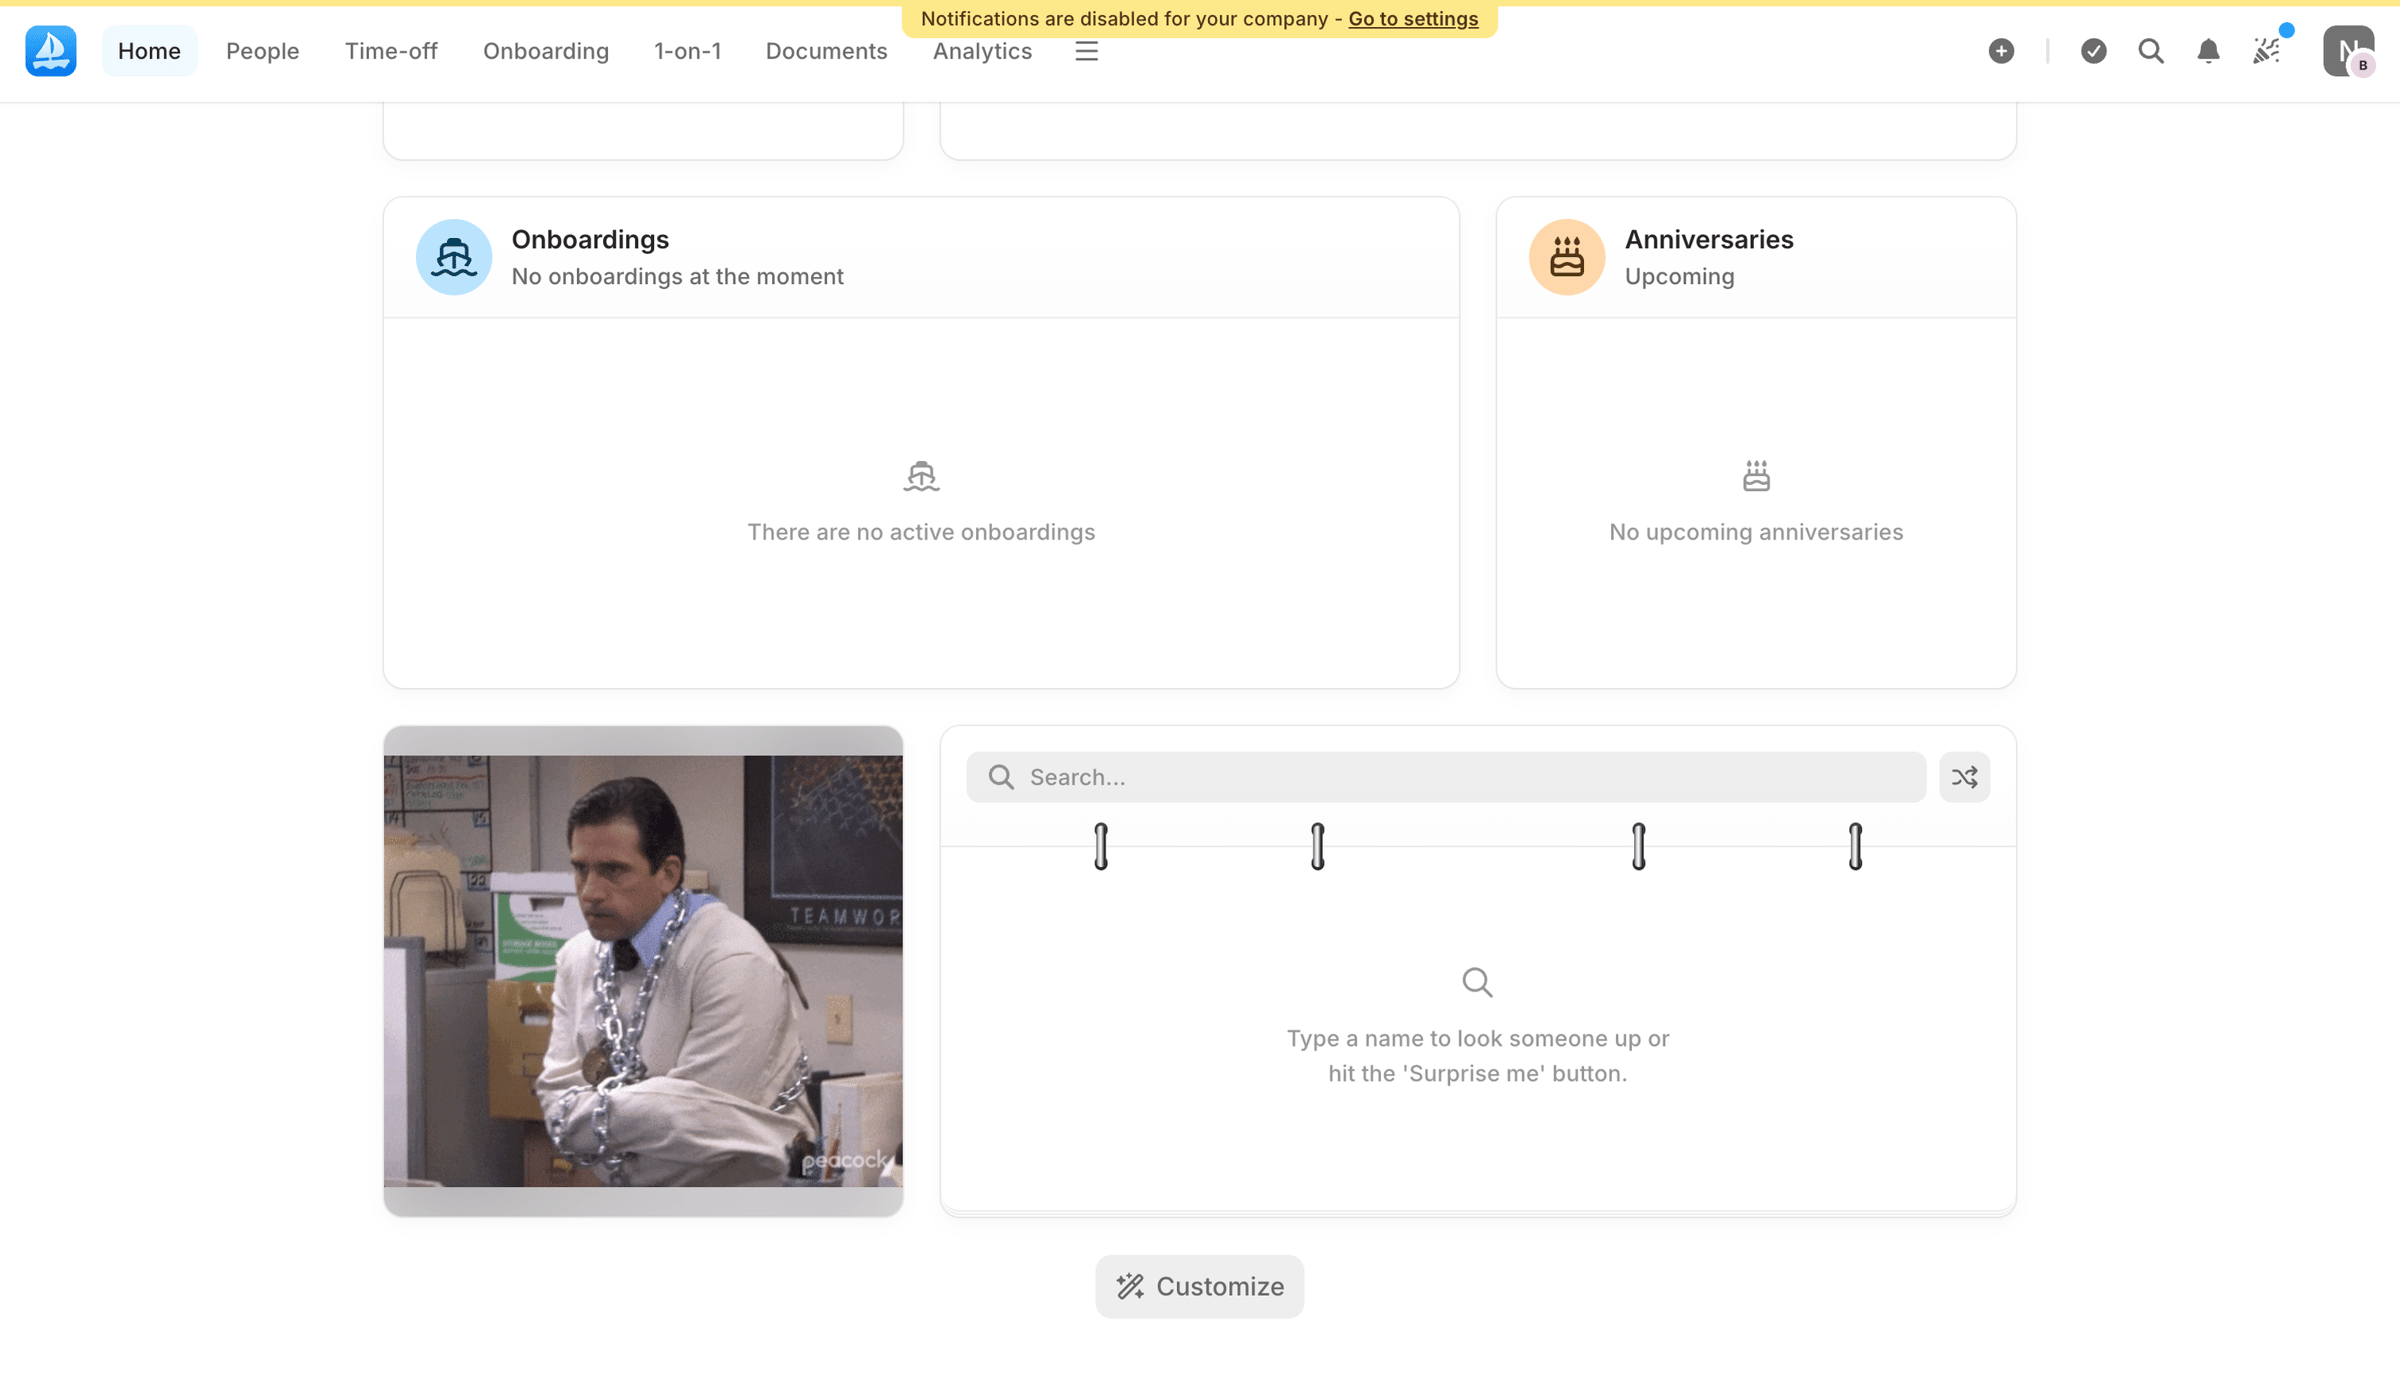Select the Home tab

(x=149, y=51)
